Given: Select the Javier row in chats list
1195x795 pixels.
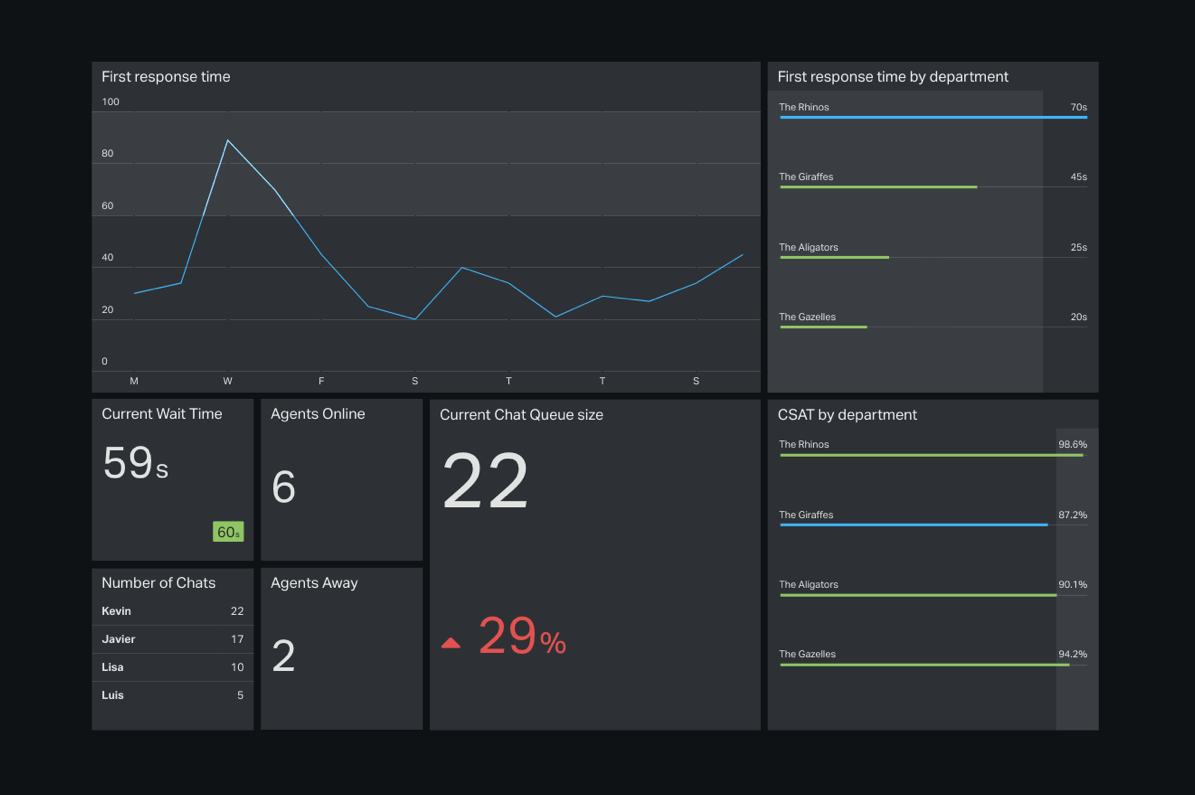Looking at the screenshot, I should pyautogui.click(x=173, y=640).
